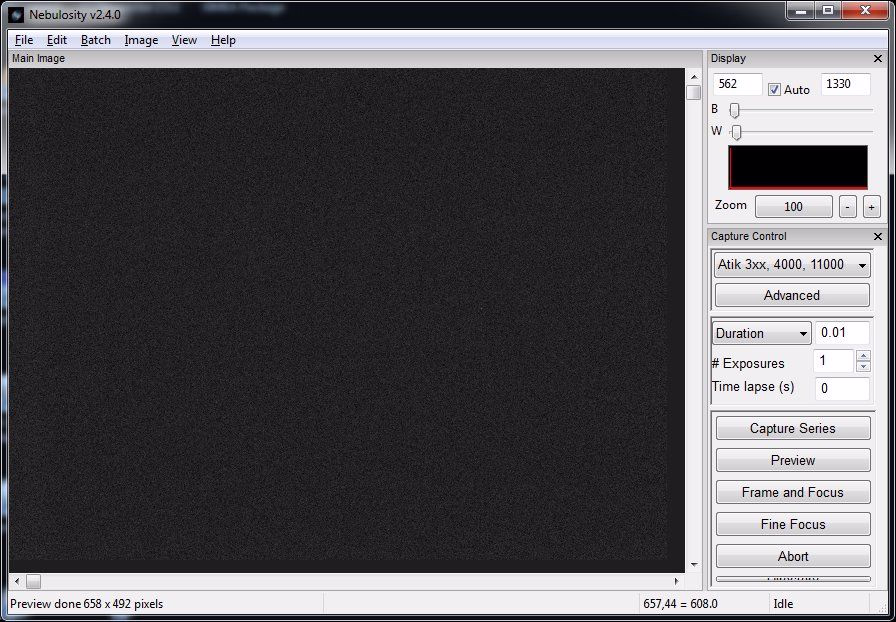Image resolution: width=896 pixels, height=622 pixels.
Task: Increase the number of exposures with up arrow
Action: (864, 356)
